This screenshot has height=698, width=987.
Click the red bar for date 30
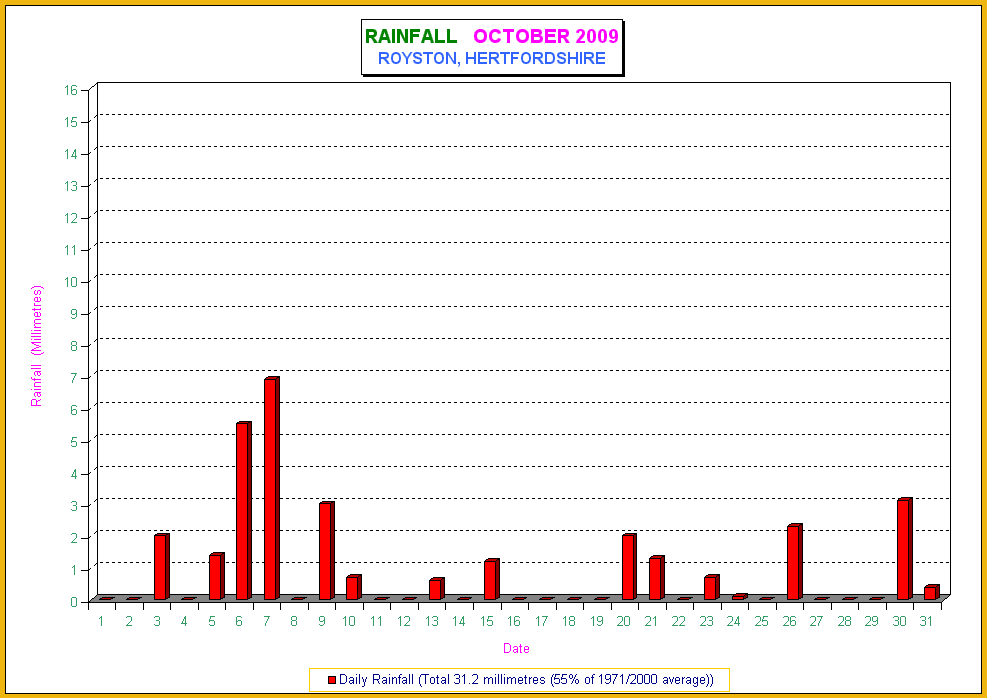[x=904, y=549]
